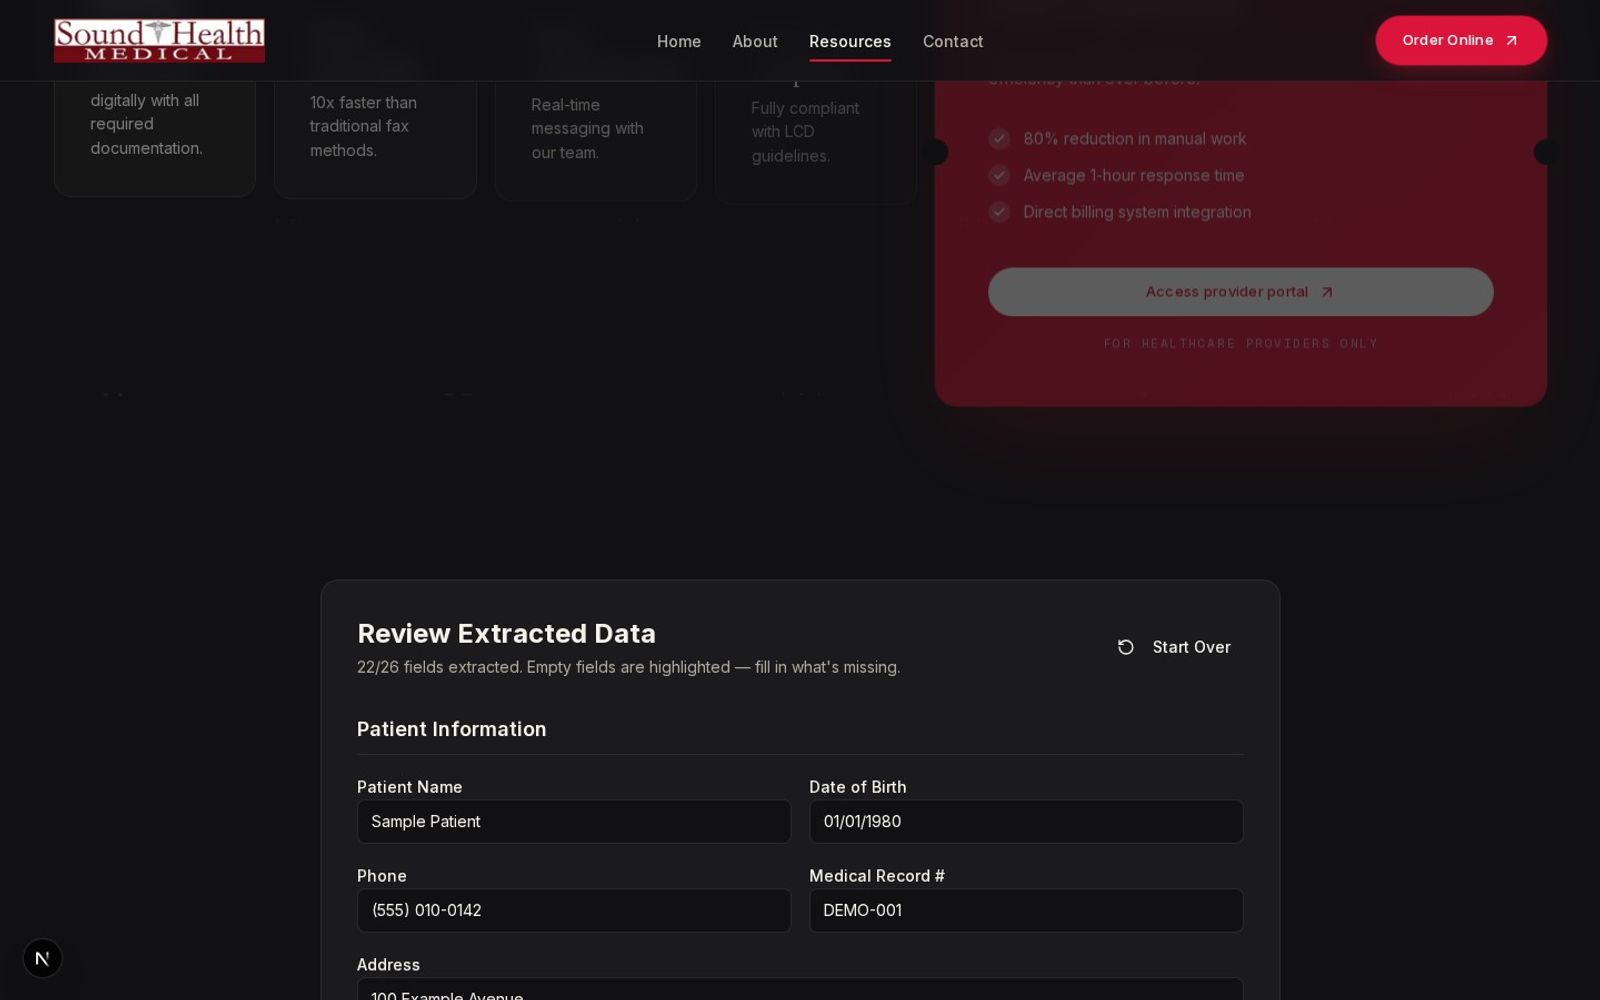Click the Phone label
The width and height of the screenshot is (1600, 1000).
pos(382,876)
